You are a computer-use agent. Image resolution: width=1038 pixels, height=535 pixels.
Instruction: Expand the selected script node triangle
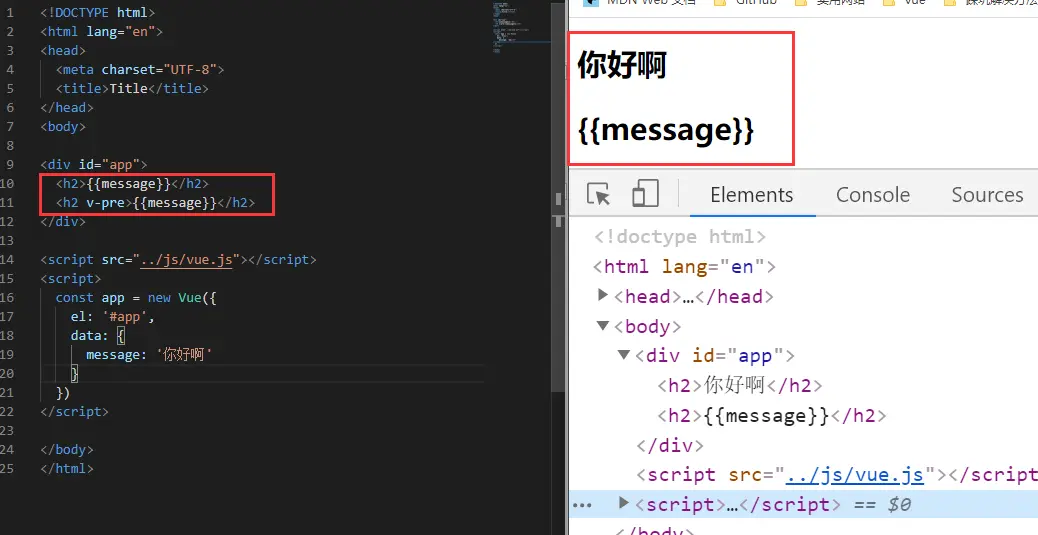coord(623,503)
